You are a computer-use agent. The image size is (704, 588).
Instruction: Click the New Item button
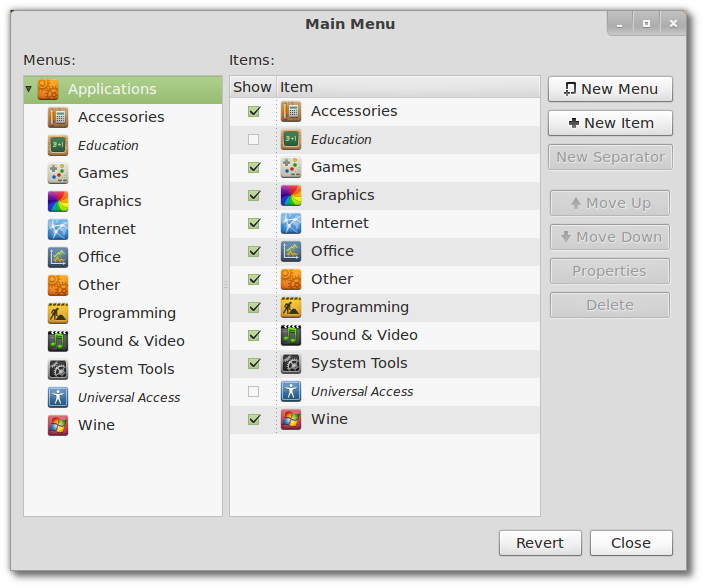[x=610, y=123]
